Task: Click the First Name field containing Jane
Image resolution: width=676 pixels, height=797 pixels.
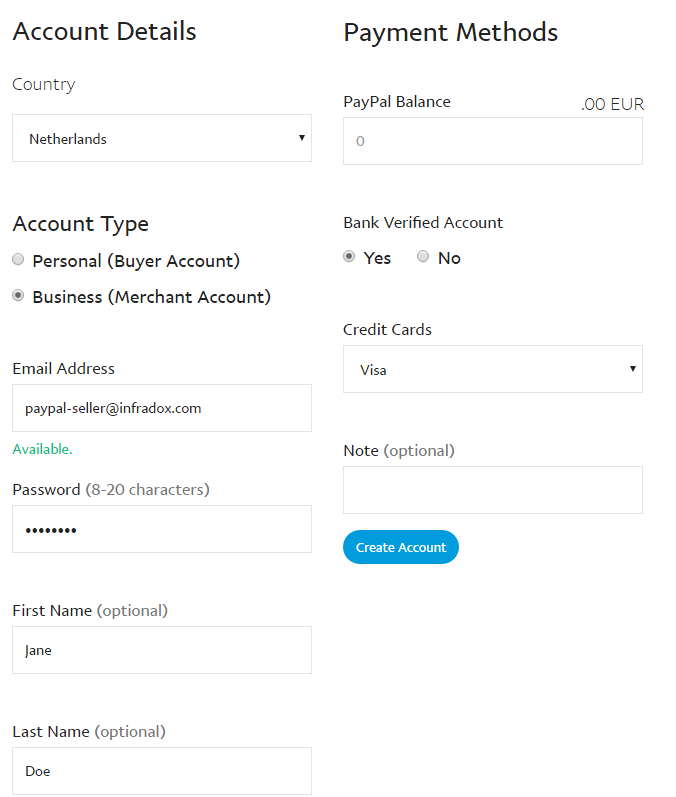Action: click(x=162, y=650)
